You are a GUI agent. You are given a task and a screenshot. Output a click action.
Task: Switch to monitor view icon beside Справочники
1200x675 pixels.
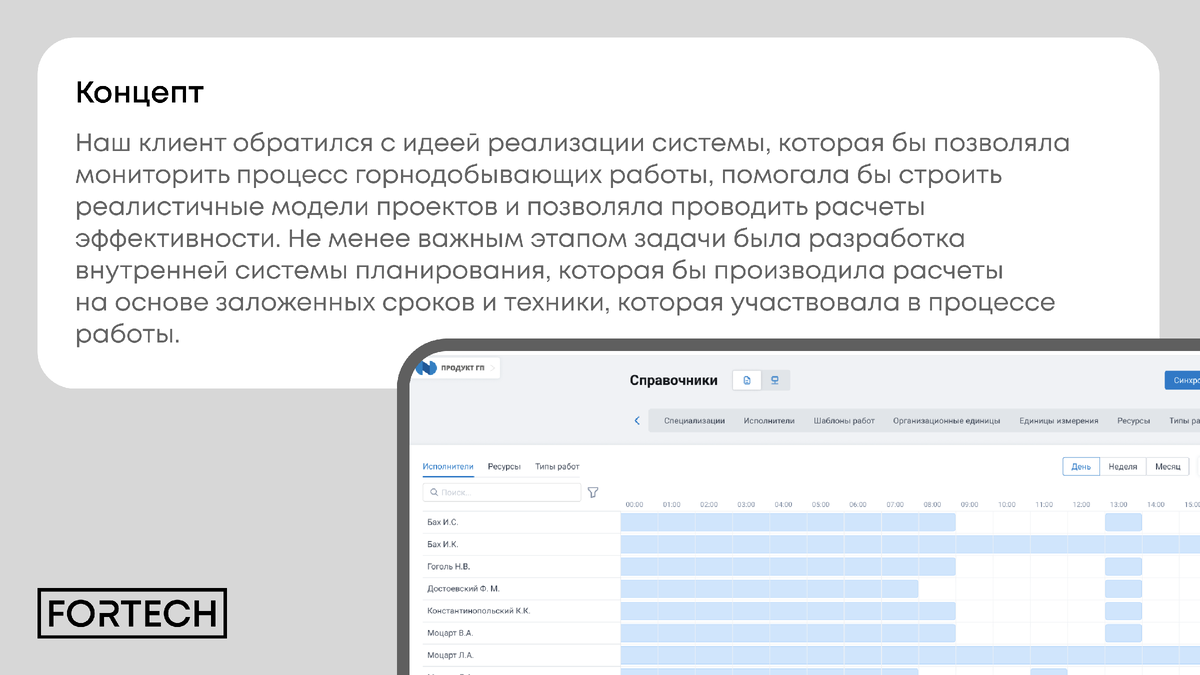click(x=775, y=380)
